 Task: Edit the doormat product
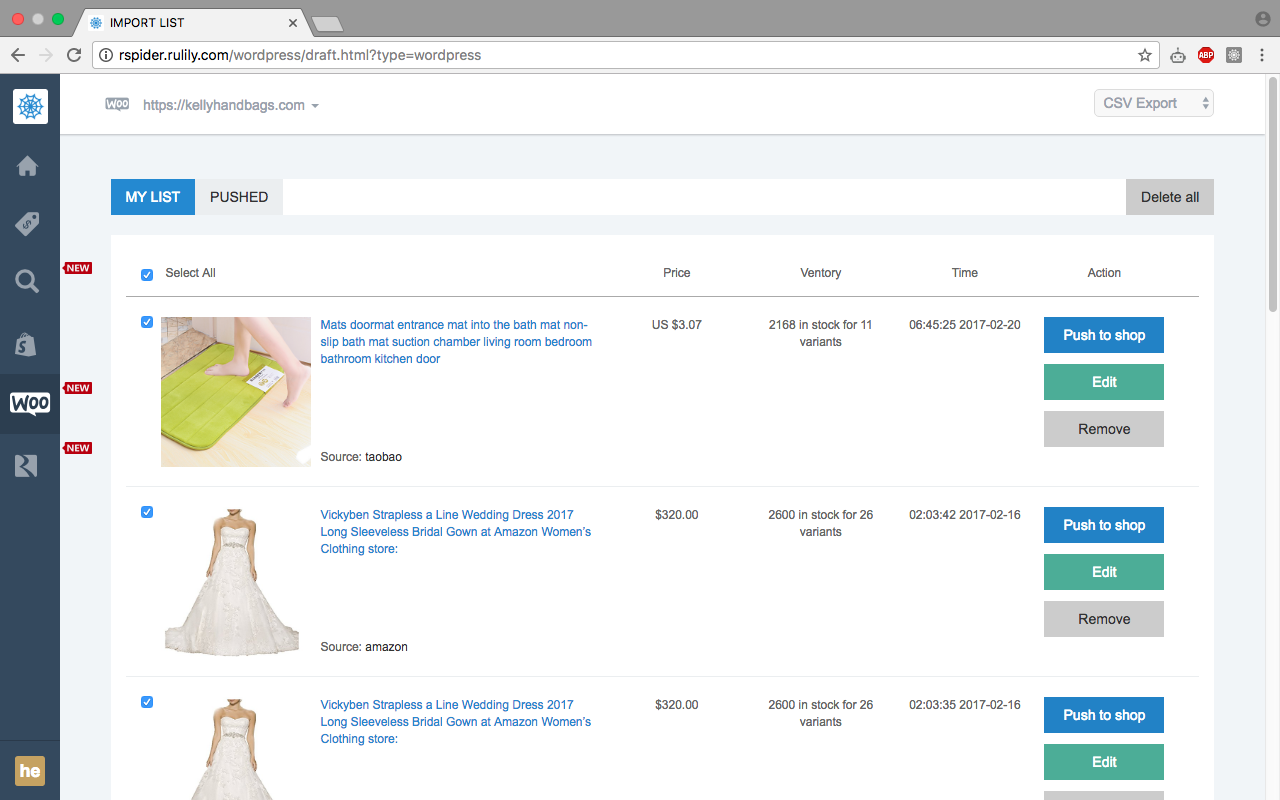pyautogui.click(x=1104, y=382)
